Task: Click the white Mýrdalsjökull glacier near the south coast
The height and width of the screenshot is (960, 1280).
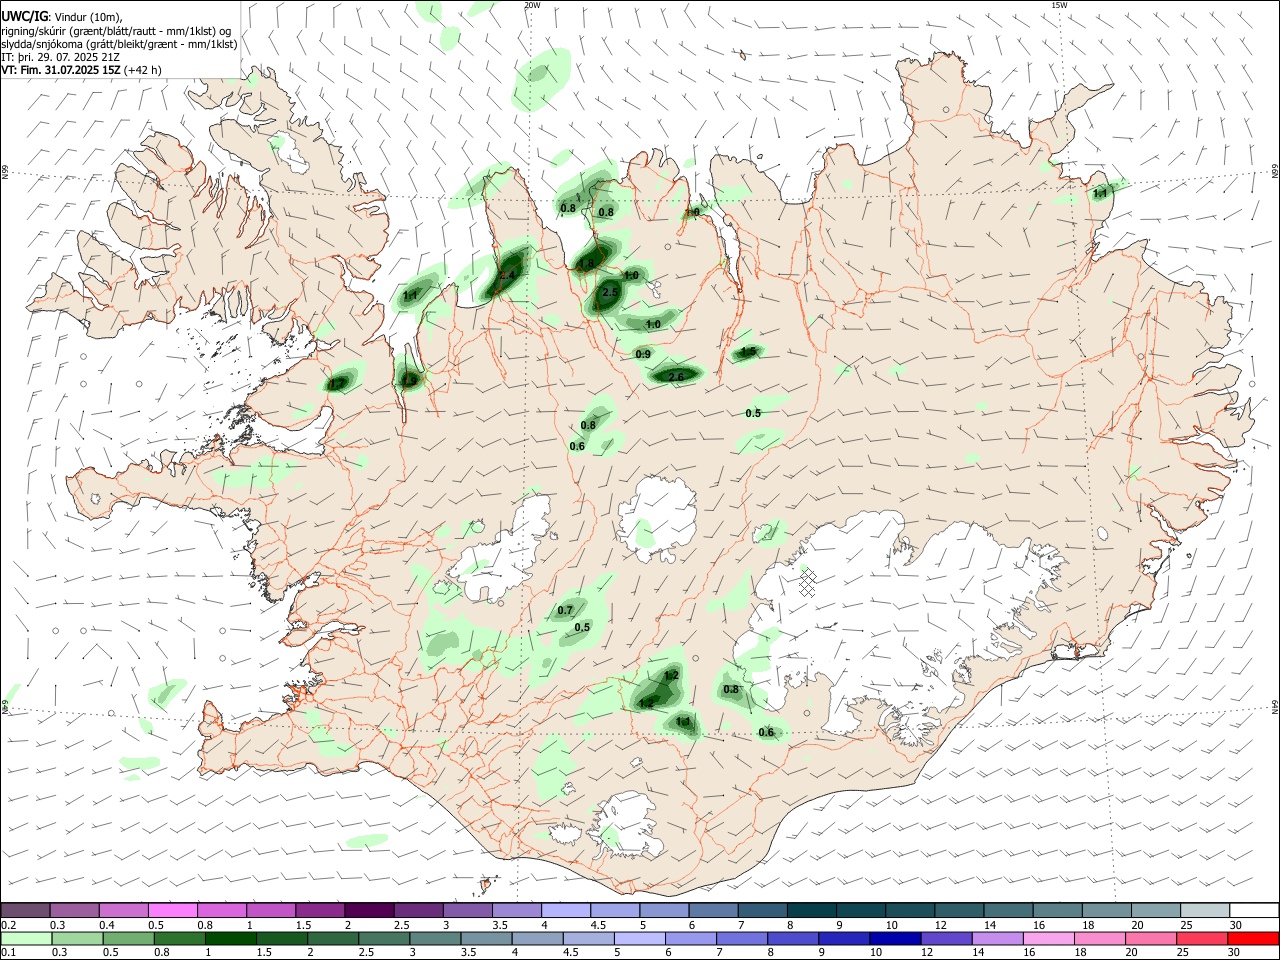Action: 625,826
